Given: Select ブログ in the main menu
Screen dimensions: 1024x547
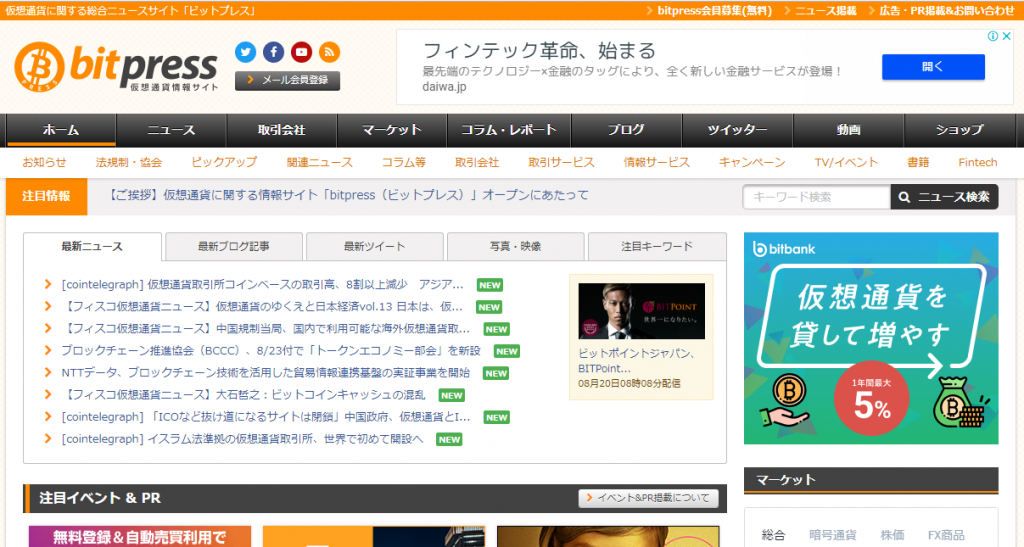Looking at the screenshot, I should pyautogui.click(x=626, y=130).
